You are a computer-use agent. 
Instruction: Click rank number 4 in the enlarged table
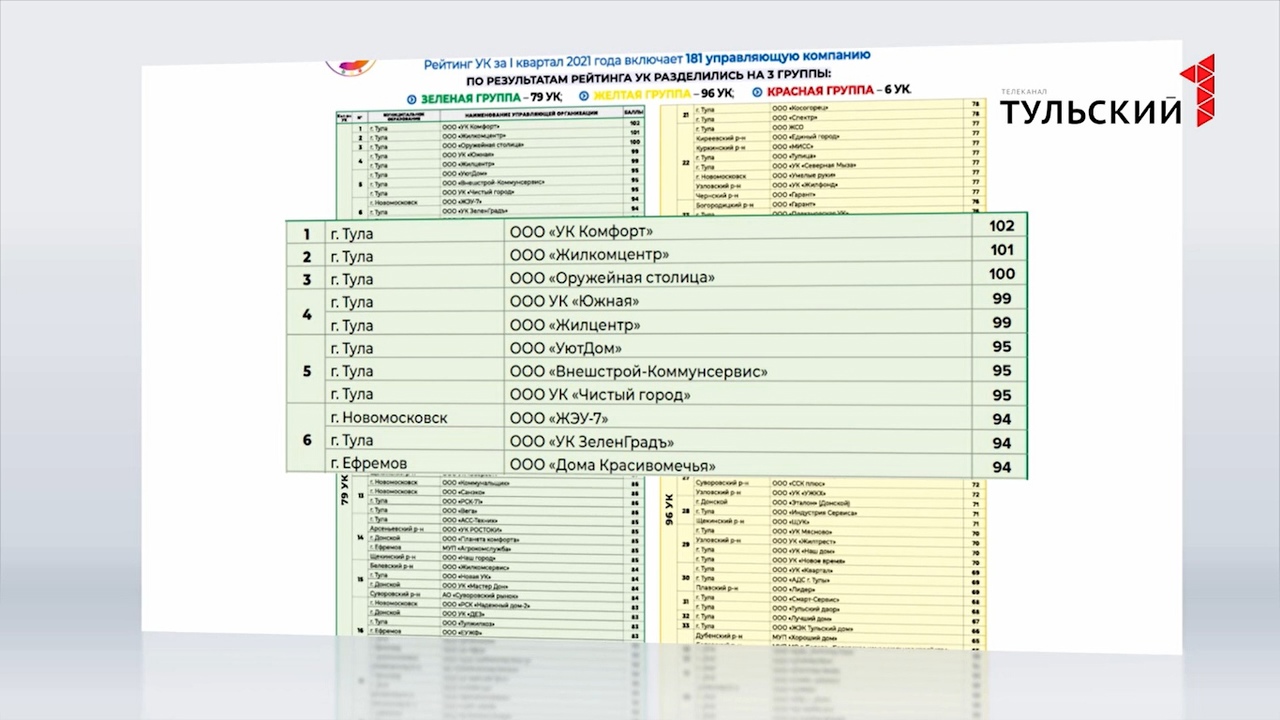click(307, 314)
